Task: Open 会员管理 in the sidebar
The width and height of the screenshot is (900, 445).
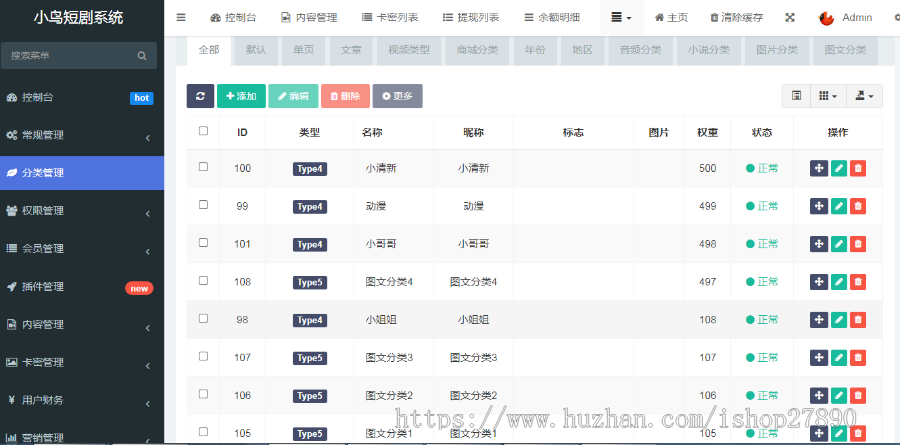Action: click(x=82, y=249)
